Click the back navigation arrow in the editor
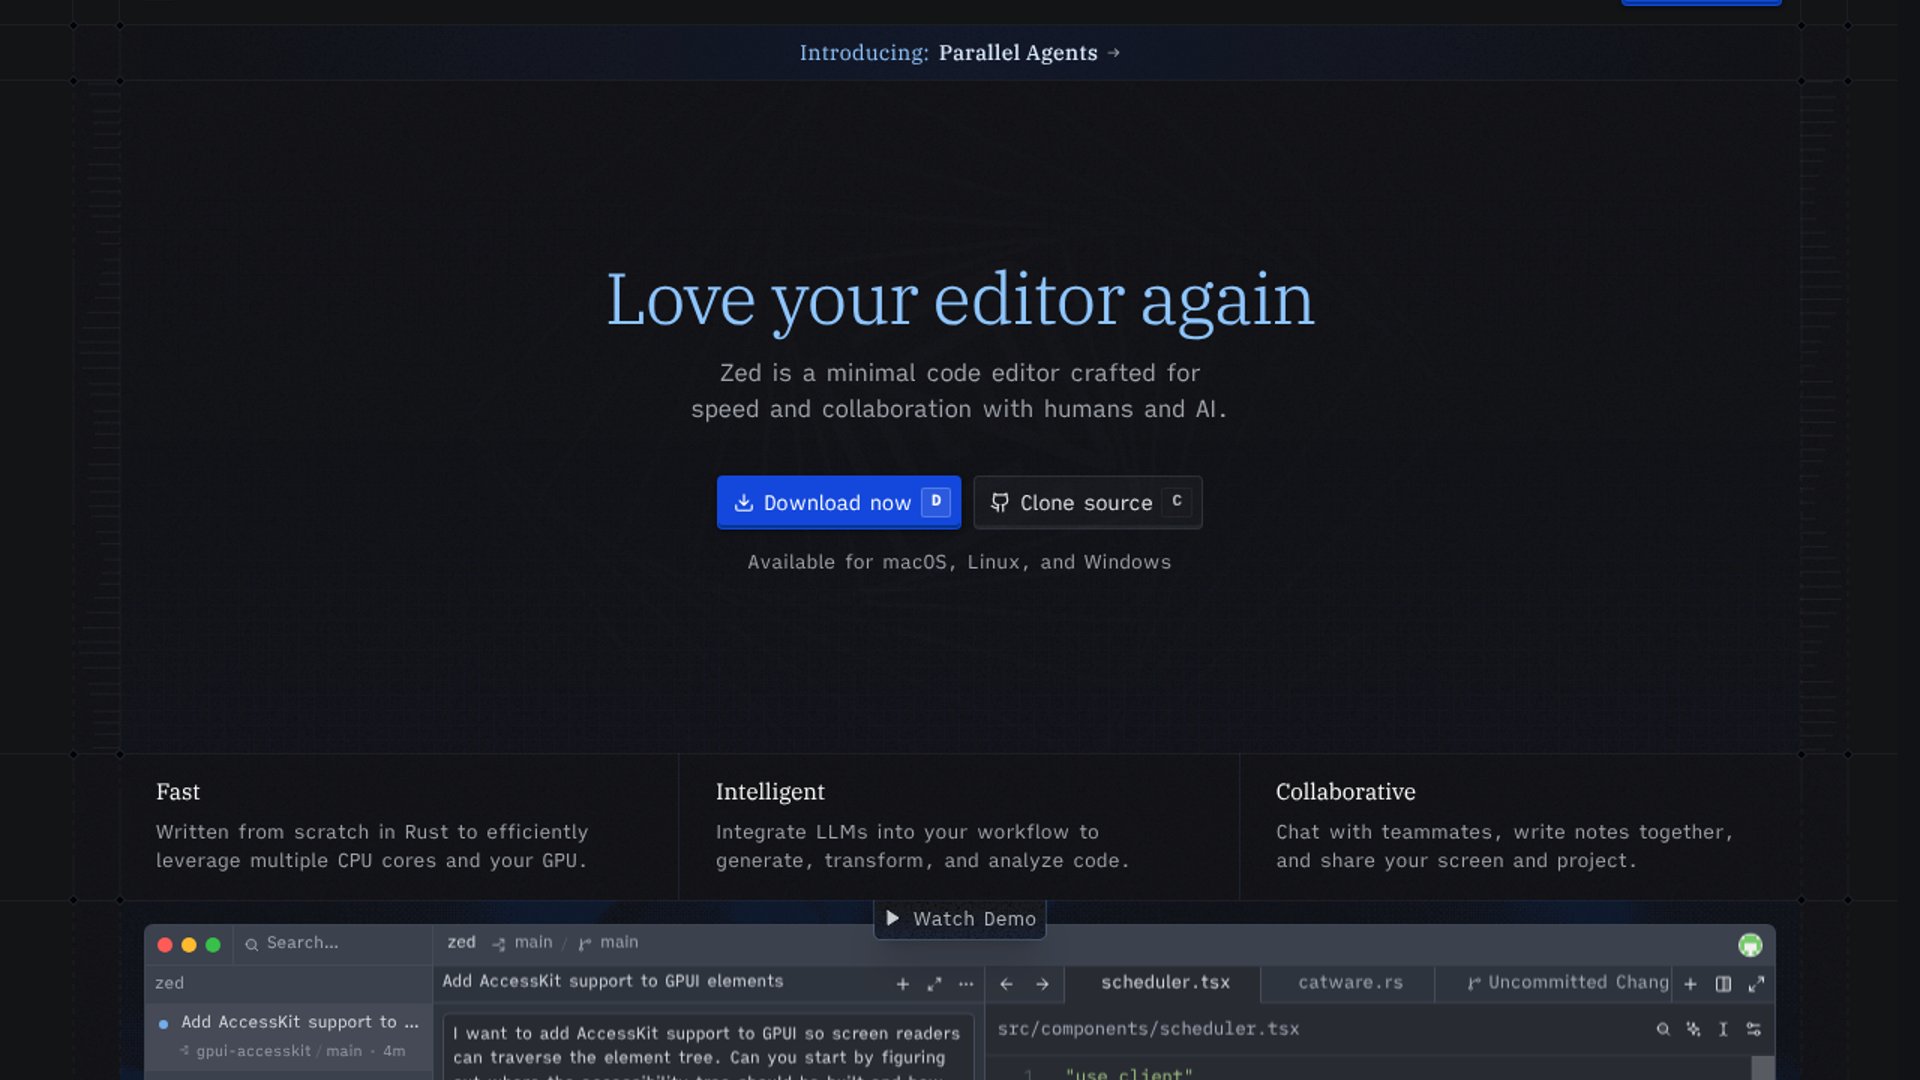The width and height of the screenshot is (1920, 1080). pos(1007,984)
